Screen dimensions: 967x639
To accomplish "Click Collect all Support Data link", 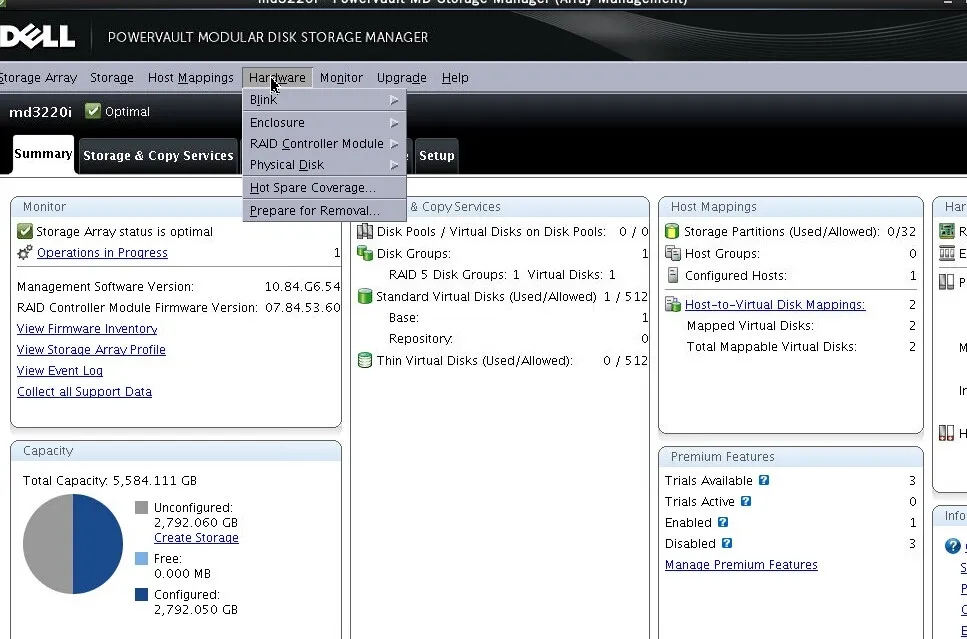I will 84,392.
